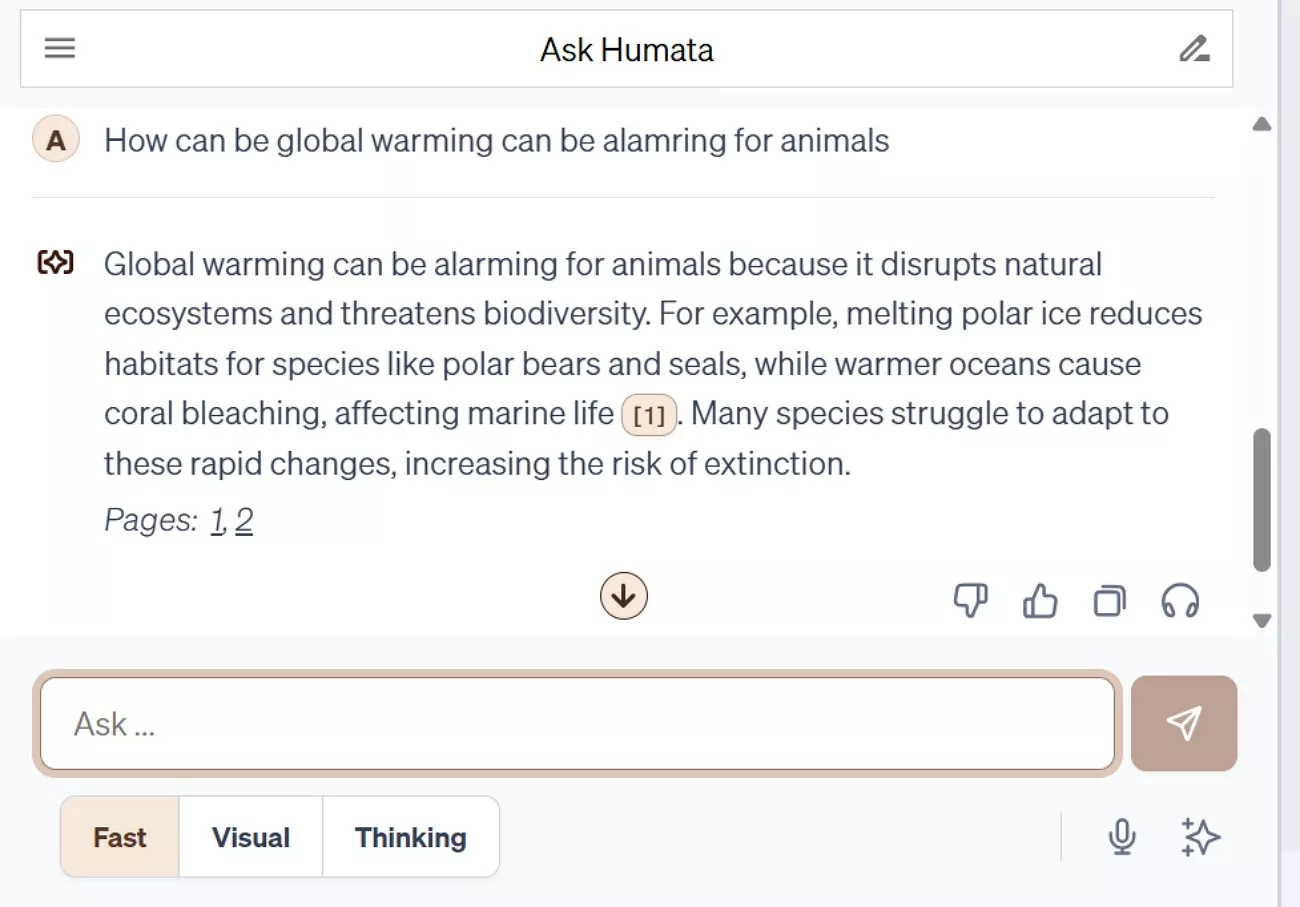The image size is (1300, 907).
Task: Click the thumbs down feedback icon
Action: click(x=970, y=601)
